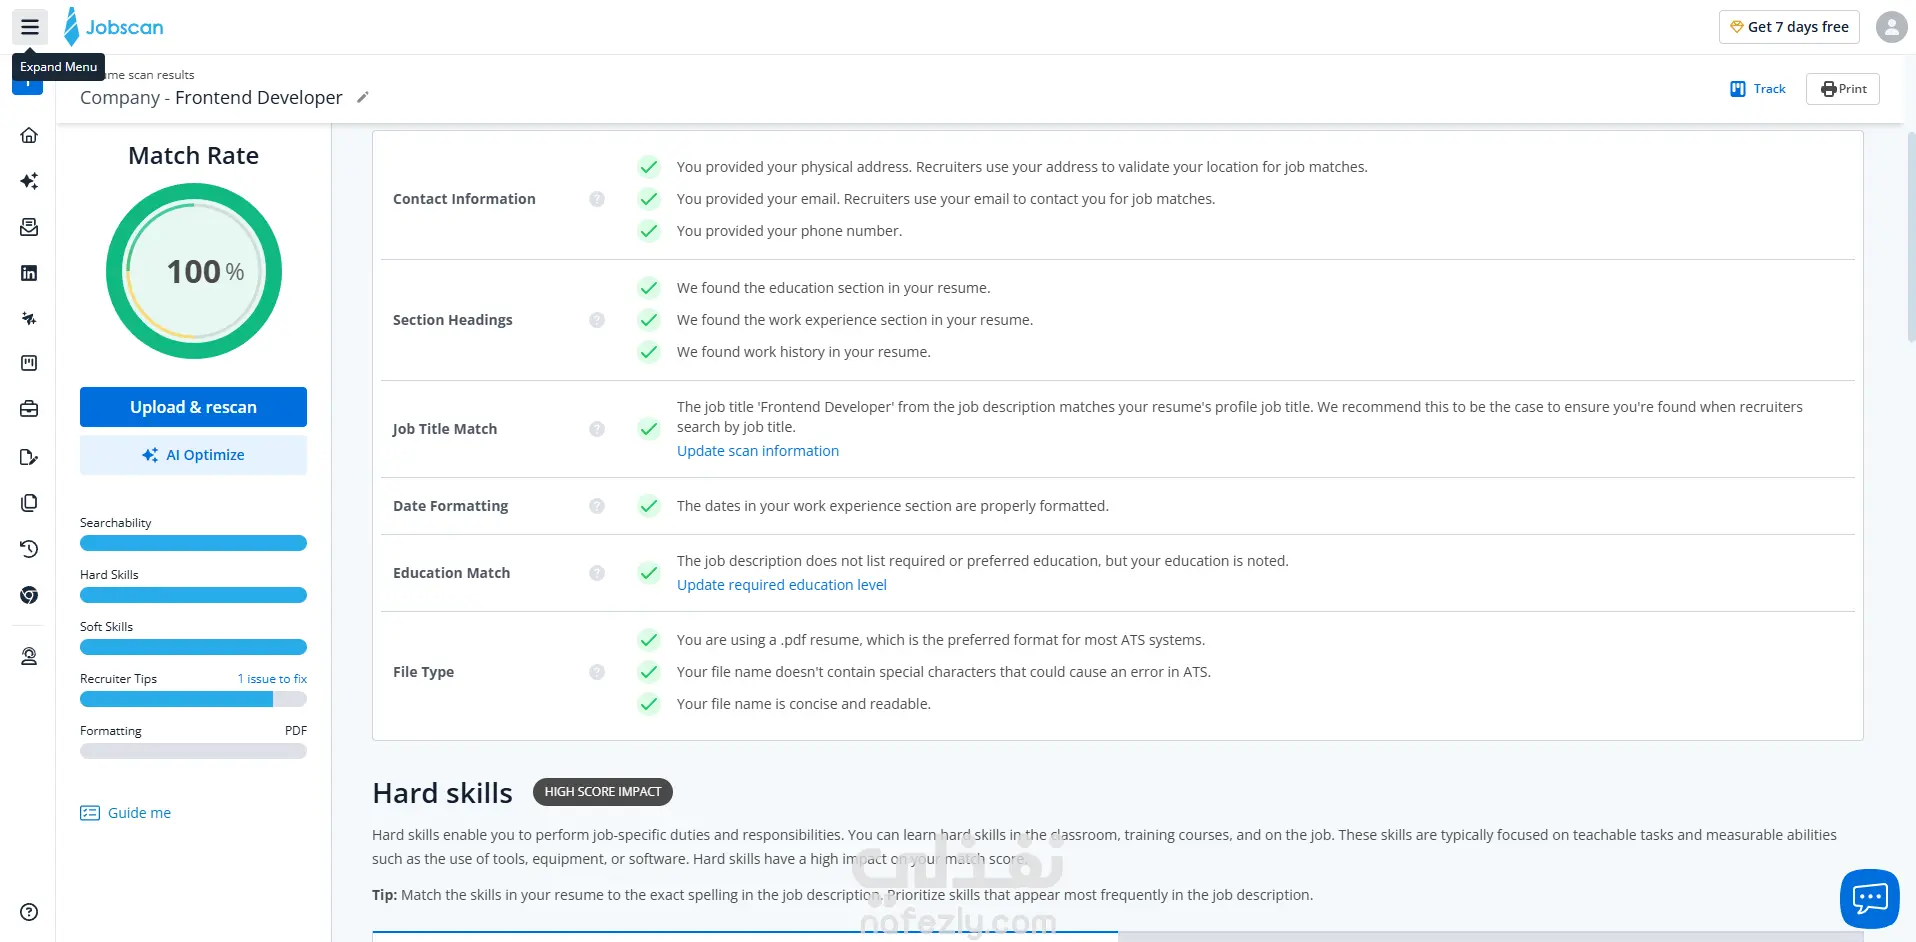Click the Update scan information link

758,451
